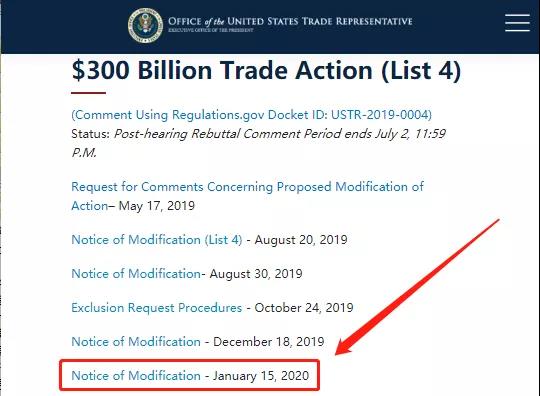The height and width of the screenshot is (396, 540).
Task: Click the $300 Billion Trade Action heading
Action: pyautogui.click(x=266, y=70)
